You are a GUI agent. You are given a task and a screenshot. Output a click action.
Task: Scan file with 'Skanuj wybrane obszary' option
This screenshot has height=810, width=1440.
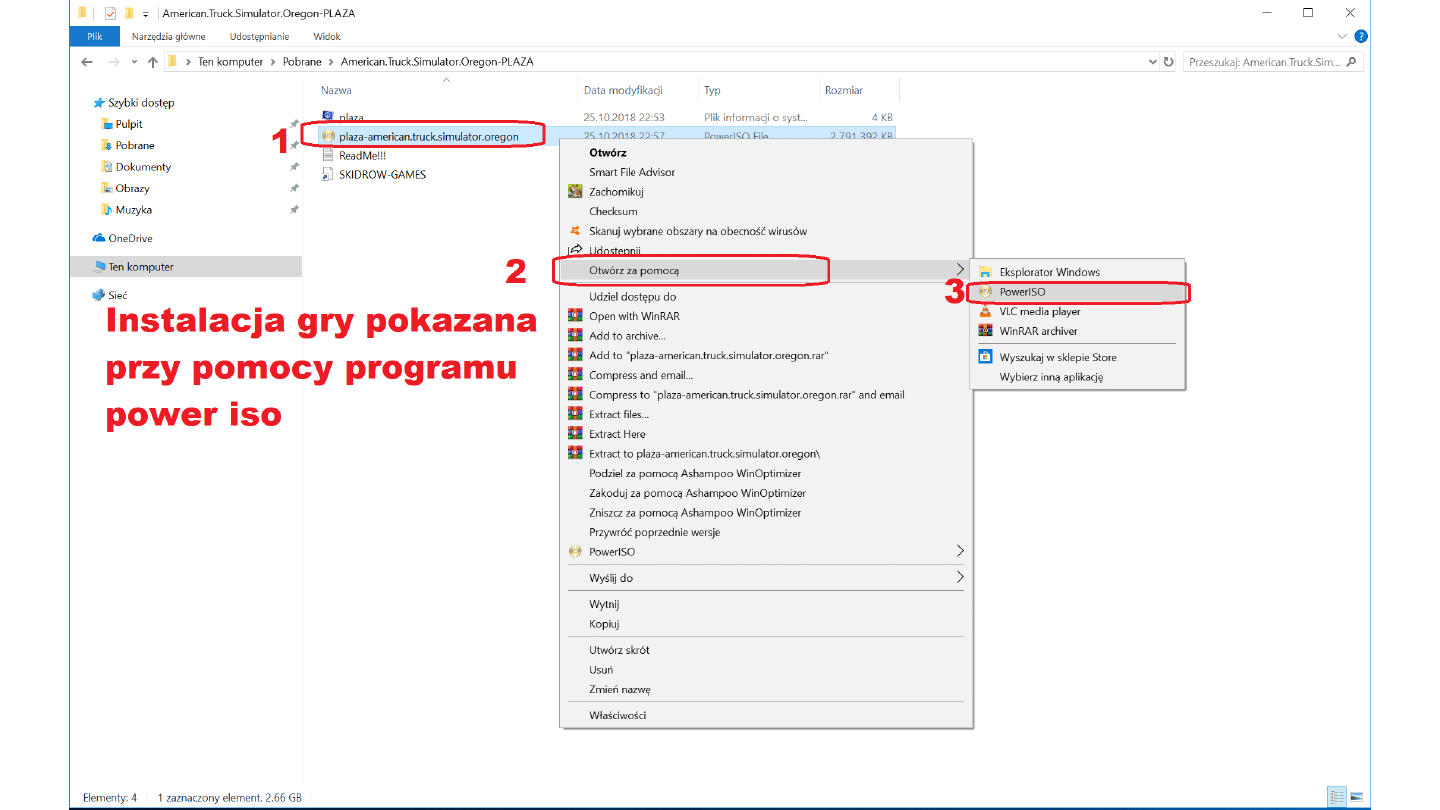click(697, 231)
